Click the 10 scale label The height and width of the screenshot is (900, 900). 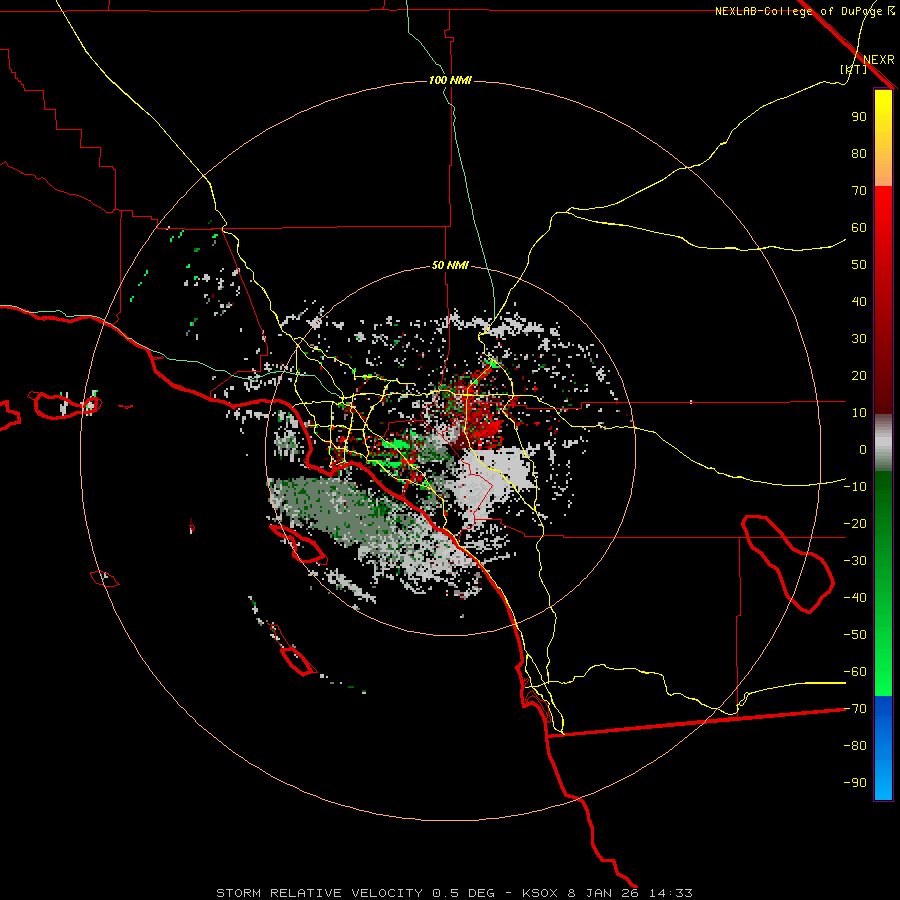[x=859, y=413]
